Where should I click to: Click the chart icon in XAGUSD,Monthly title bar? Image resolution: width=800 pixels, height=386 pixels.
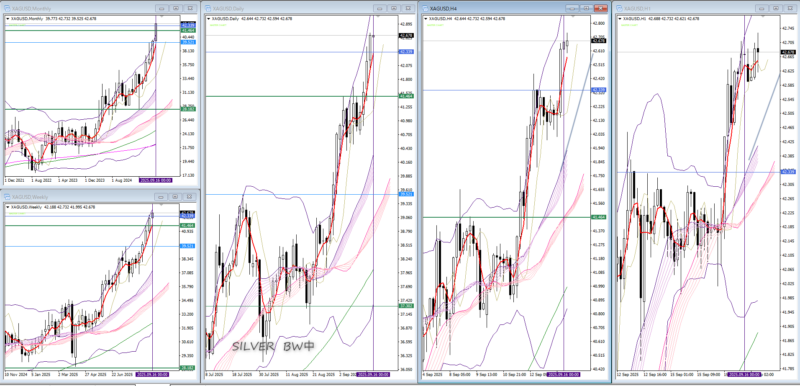pyautogui.click(x=7, y=8)
